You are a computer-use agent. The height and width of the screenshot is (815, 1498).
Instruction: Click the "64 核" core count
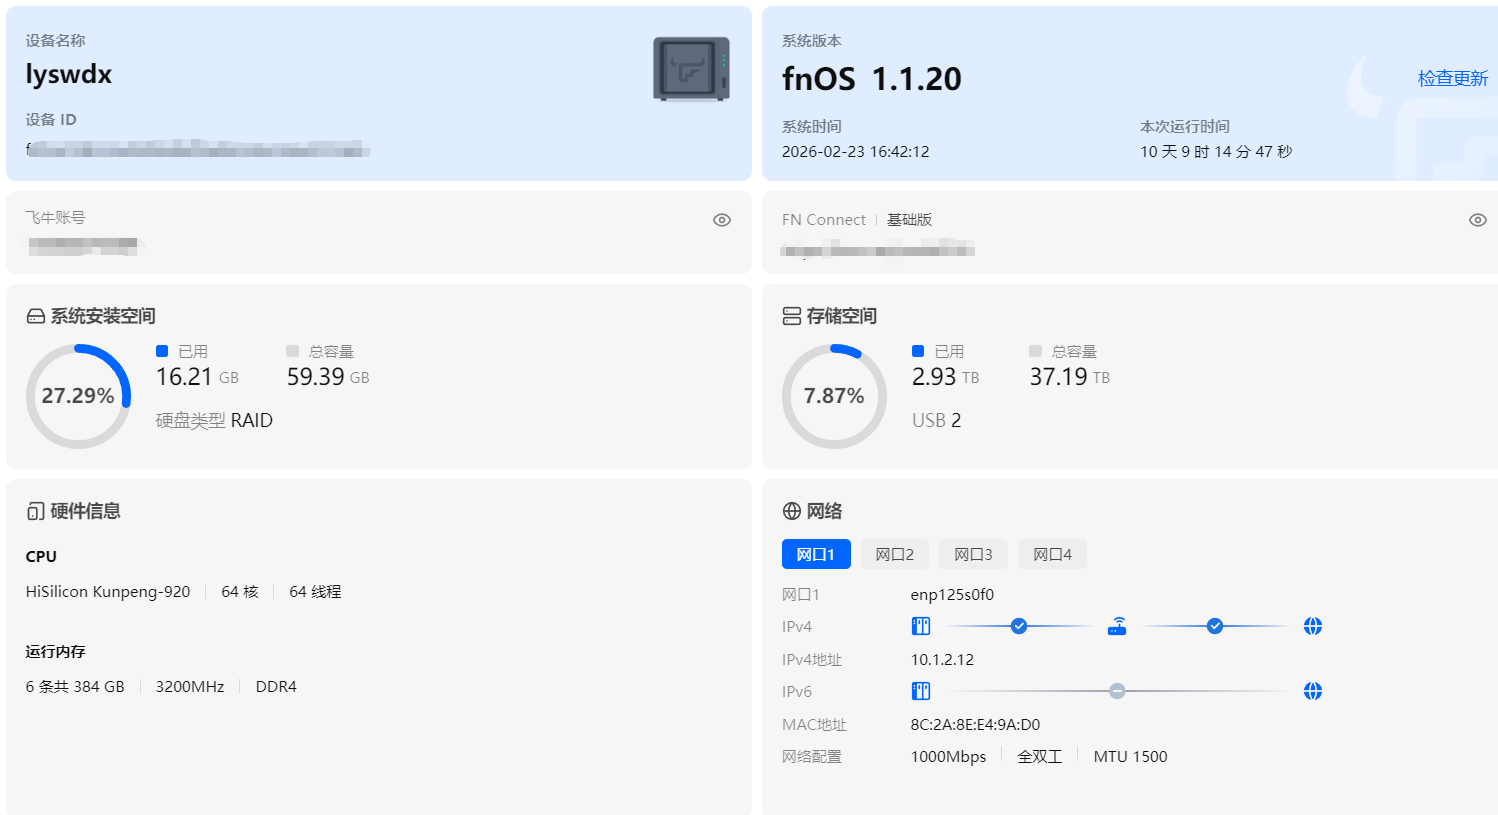240,592
